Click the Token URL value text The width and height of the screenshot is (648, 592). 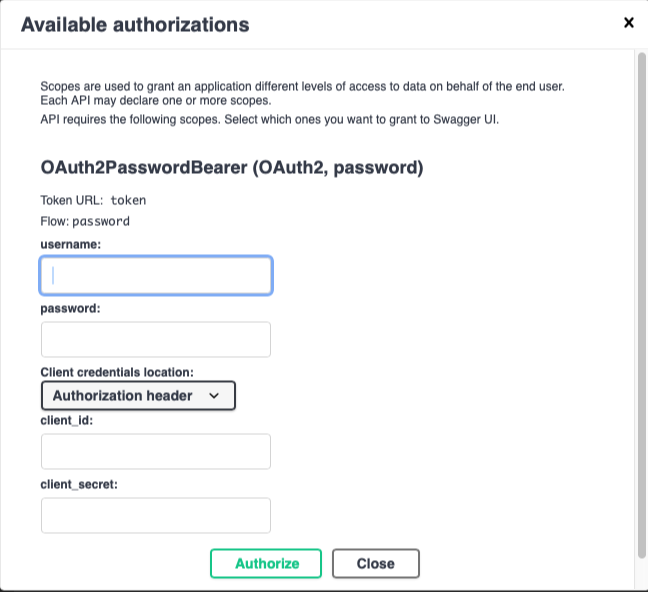coord(128,200)
